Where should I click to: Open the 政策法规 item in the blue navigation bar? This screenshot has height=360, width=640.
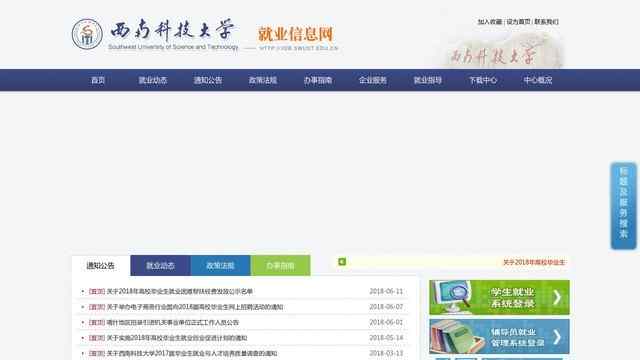click(x=263, y=80)
